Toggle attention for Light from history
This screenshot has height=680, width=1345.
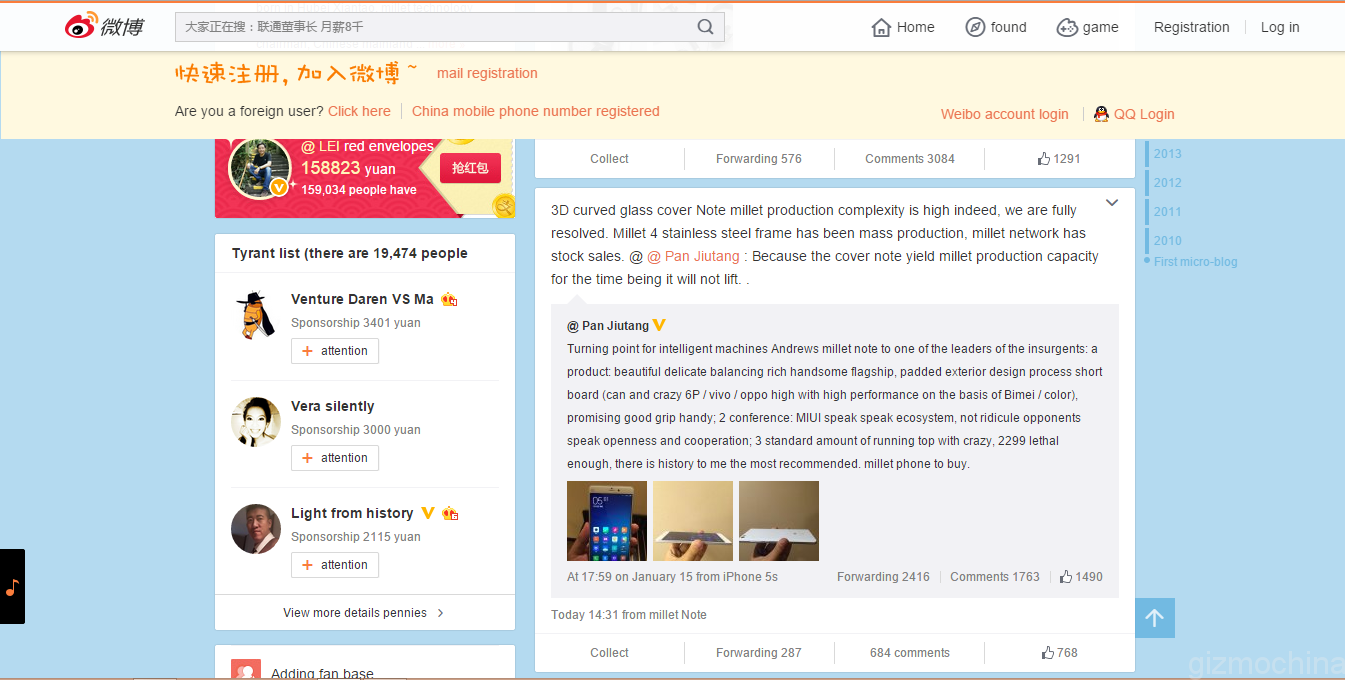(x=335, y=565)
